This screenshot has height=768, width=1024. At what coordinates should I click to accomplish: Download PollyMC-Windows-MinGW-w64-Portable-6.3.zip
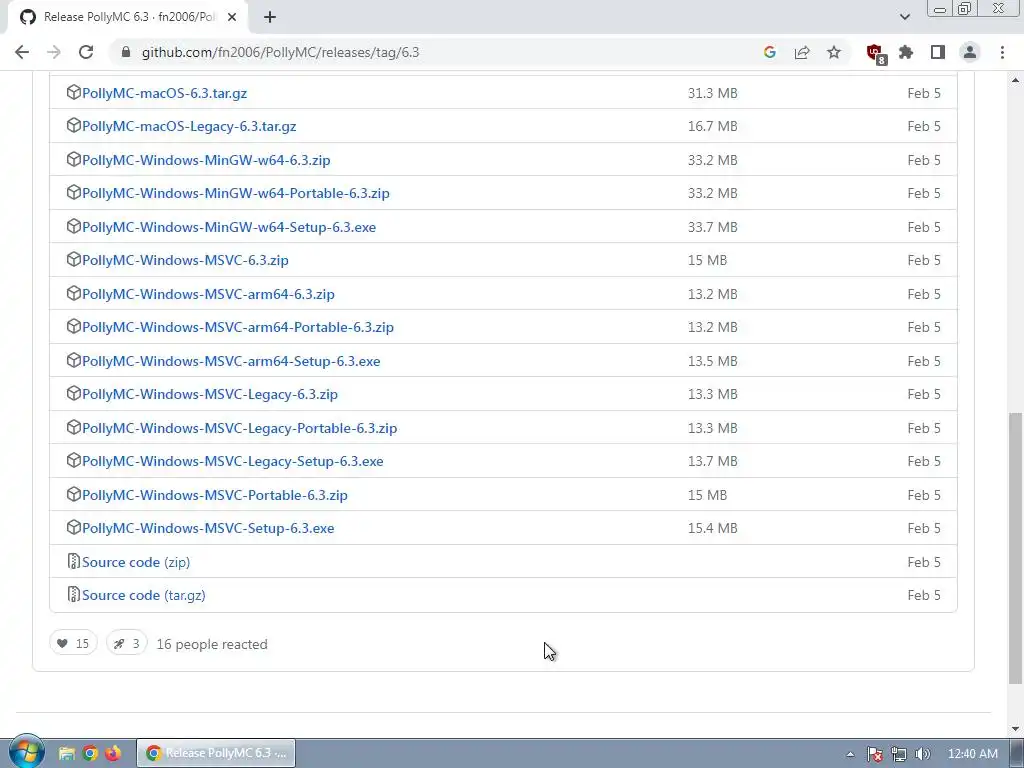click(x=235, y=193)
